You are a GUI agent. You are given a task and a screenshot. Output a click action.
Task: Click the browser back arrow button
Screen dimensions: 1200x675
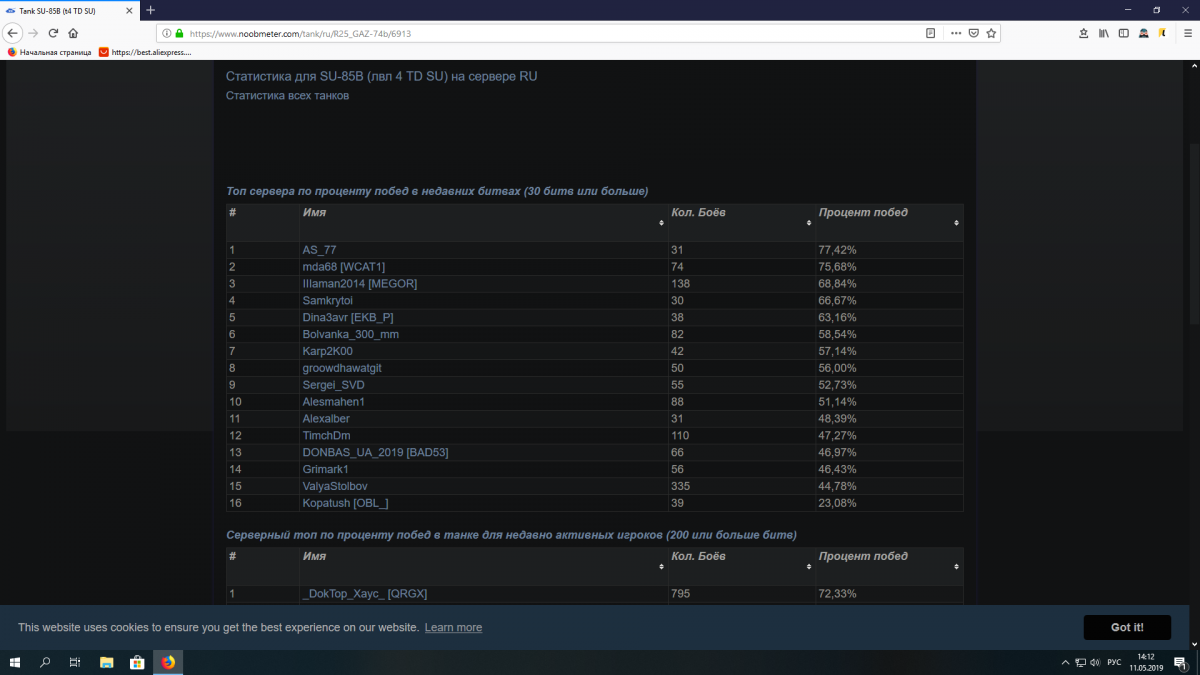pos(13,33)
